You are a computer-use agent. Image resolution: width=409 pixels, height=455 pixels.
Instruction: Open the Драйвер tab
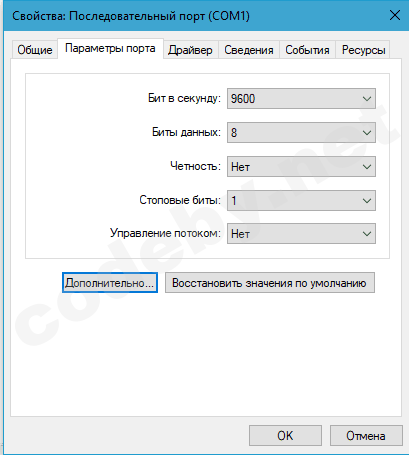click(x=190, y=50)
